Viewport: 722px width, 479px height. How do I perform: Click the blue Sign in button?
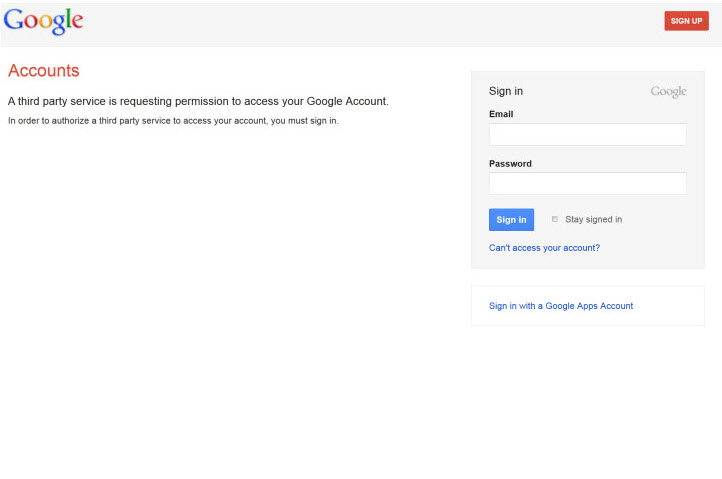511,220
